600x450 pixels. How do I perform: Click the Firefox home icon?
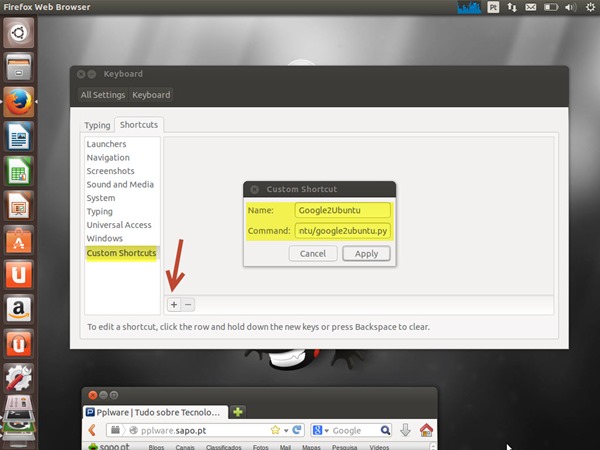pyautogui.click(x=426, y=430)
